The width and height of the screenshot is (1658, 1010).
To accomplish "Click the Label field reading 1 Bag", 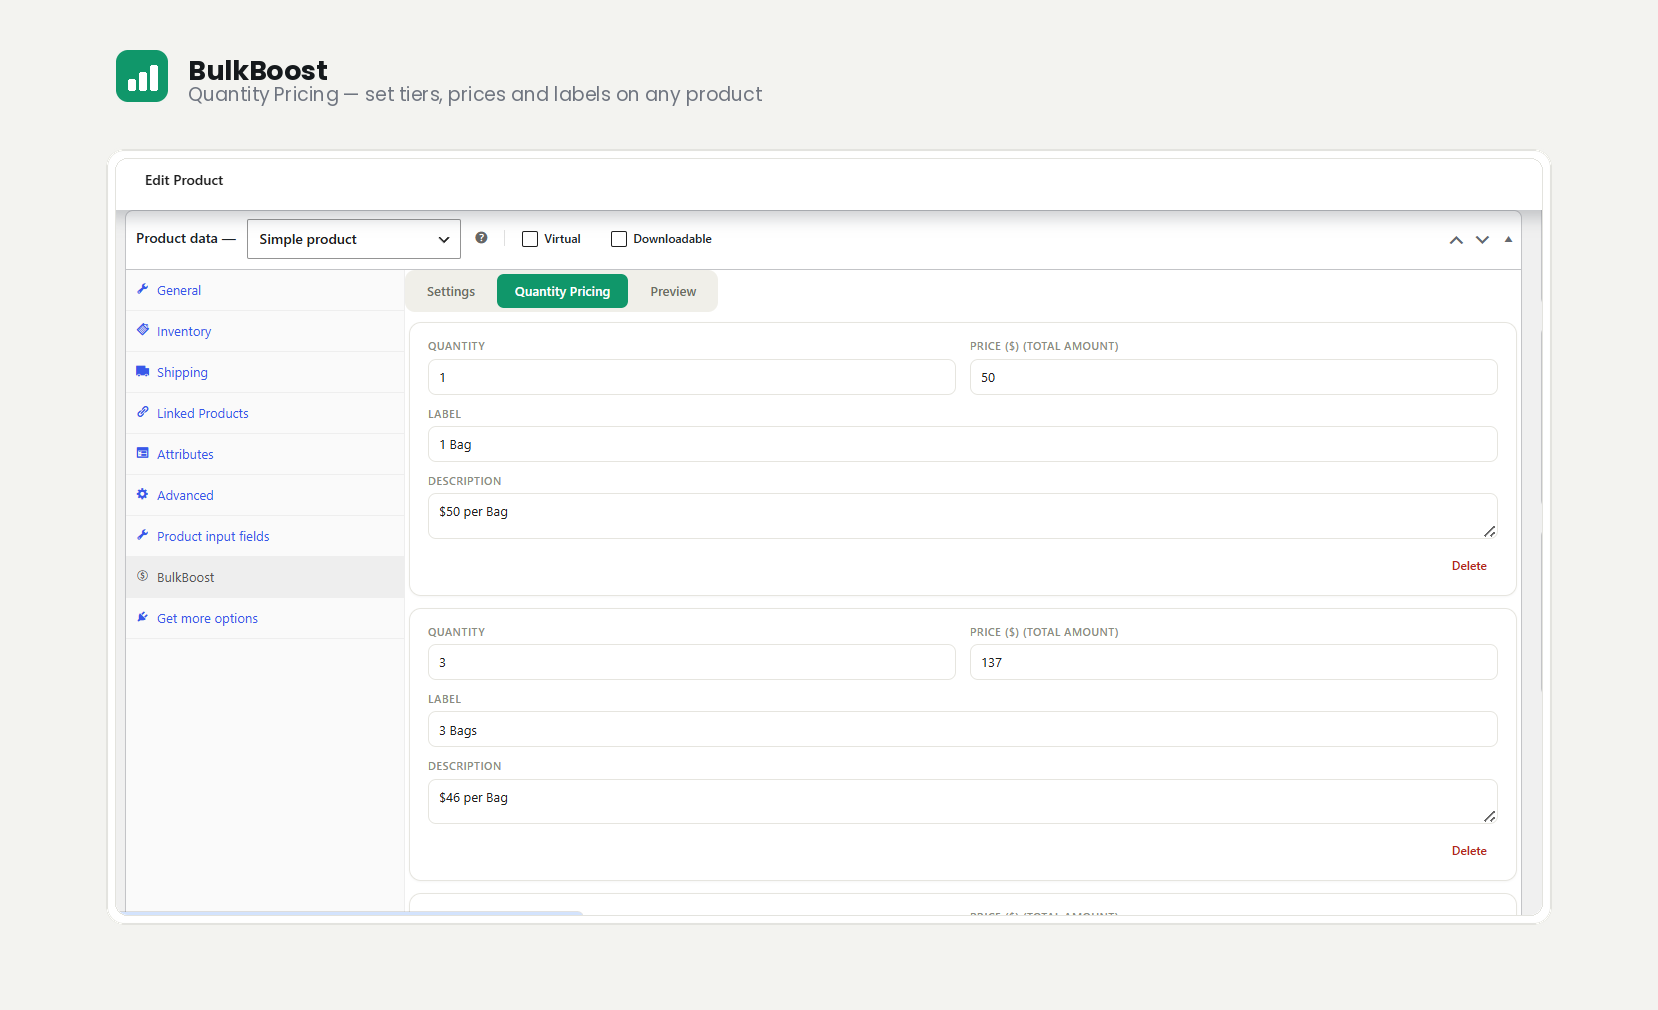I will tap(963, 444).
